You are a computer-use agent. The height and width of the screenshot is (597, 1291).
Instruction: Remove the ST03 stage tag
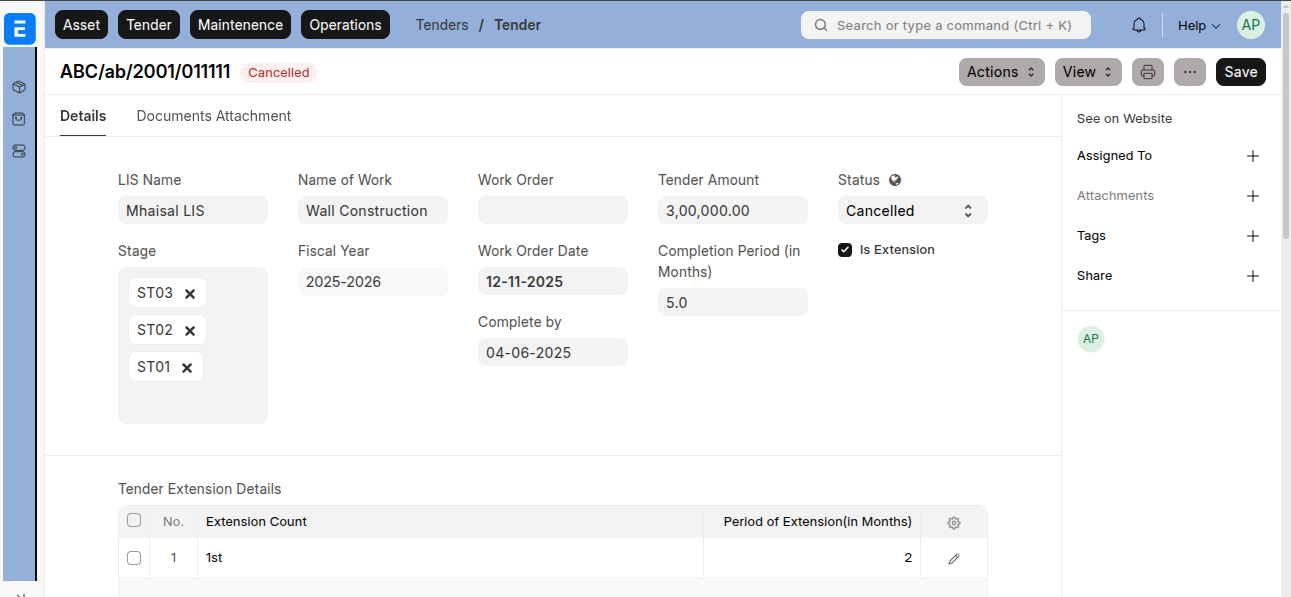point(190,294)
